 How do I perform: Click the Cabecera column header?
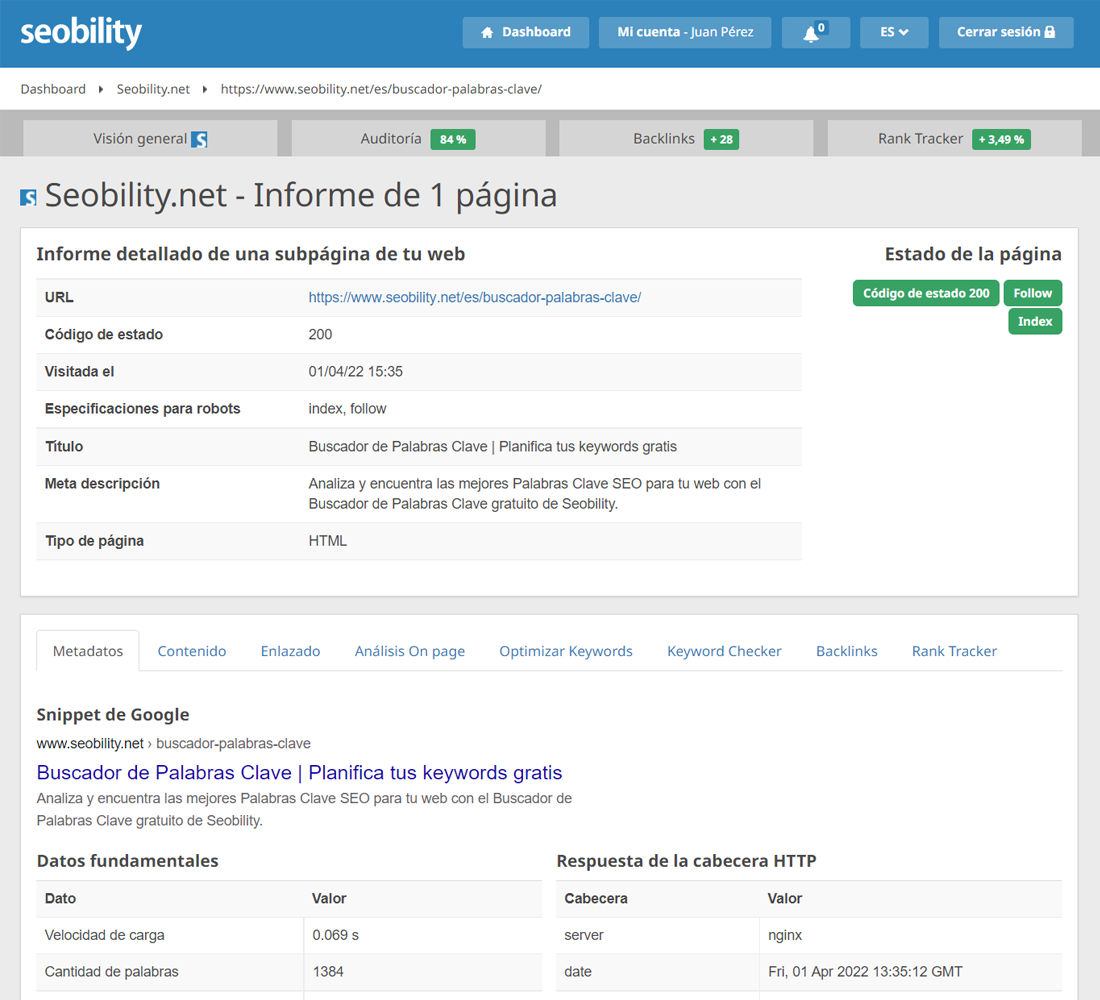tap(596, 898)
